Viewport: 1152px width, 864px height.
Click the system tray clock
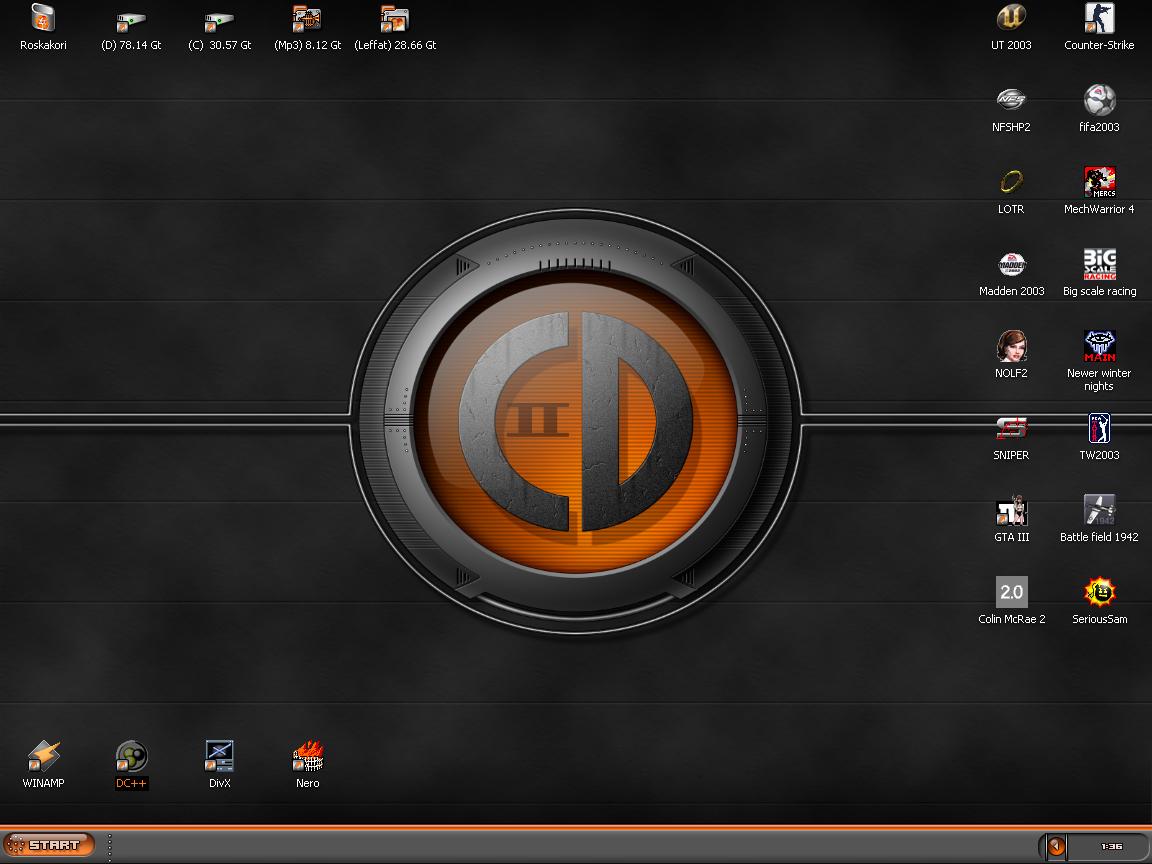click(x=1111, y=847)
